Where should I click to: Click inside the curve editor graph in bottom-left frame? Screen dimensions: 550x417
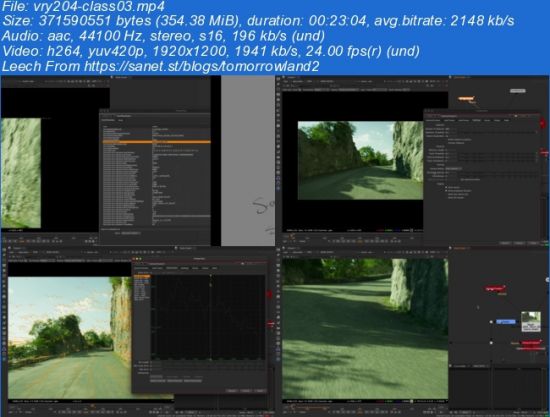(208, 317)
